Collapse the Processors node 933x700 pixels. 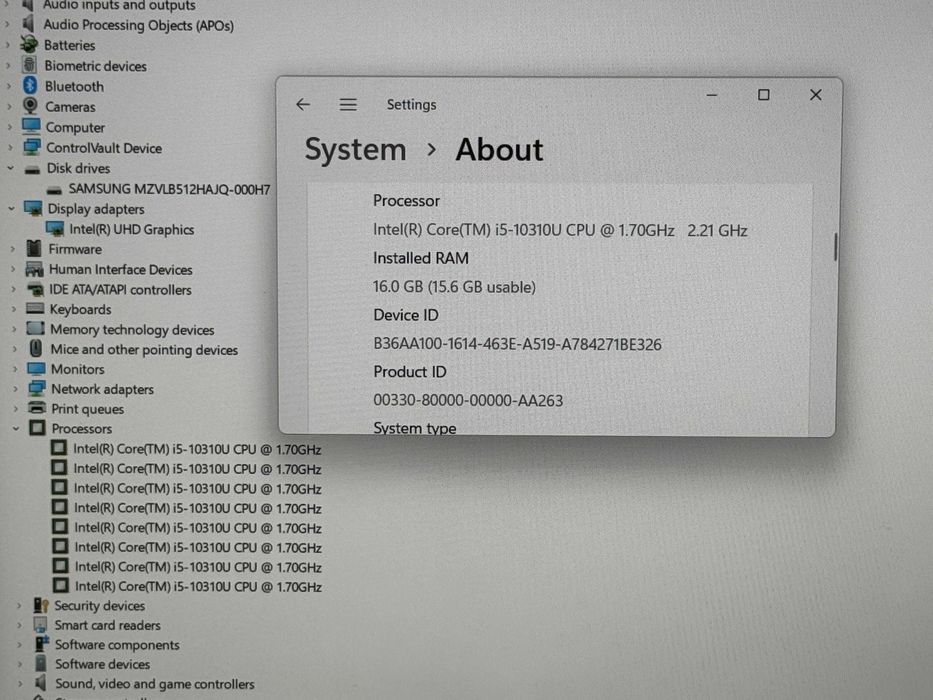[16, 428]
